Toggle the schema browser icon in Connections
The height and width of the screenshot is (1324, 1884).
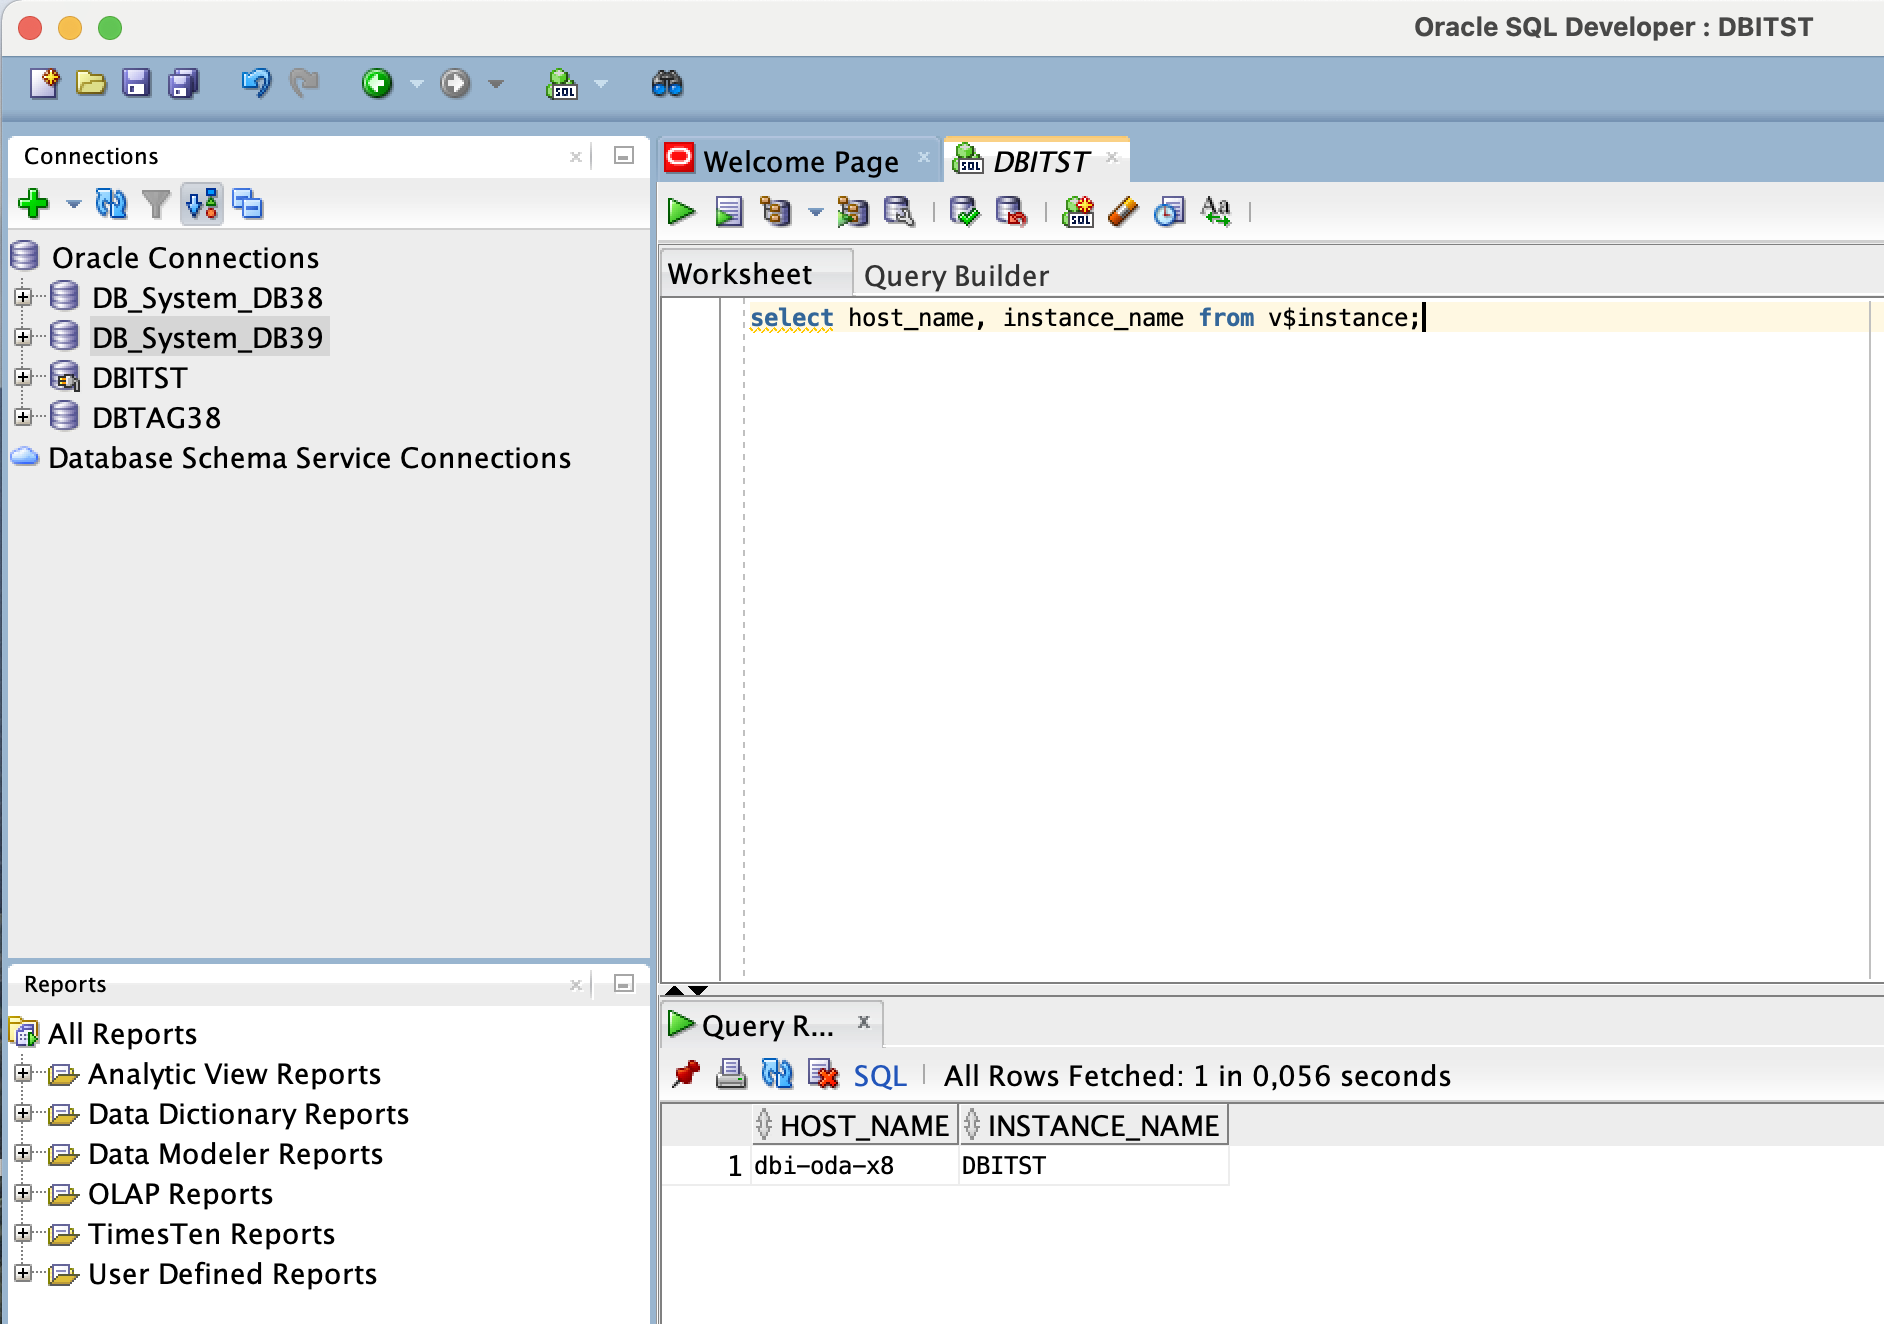point(202,204)
